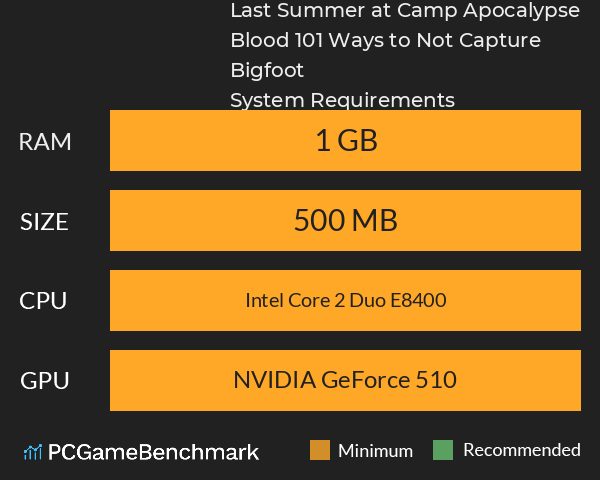
Task: Click the 500 MB size bar
Action: click(x=345, y=220)
